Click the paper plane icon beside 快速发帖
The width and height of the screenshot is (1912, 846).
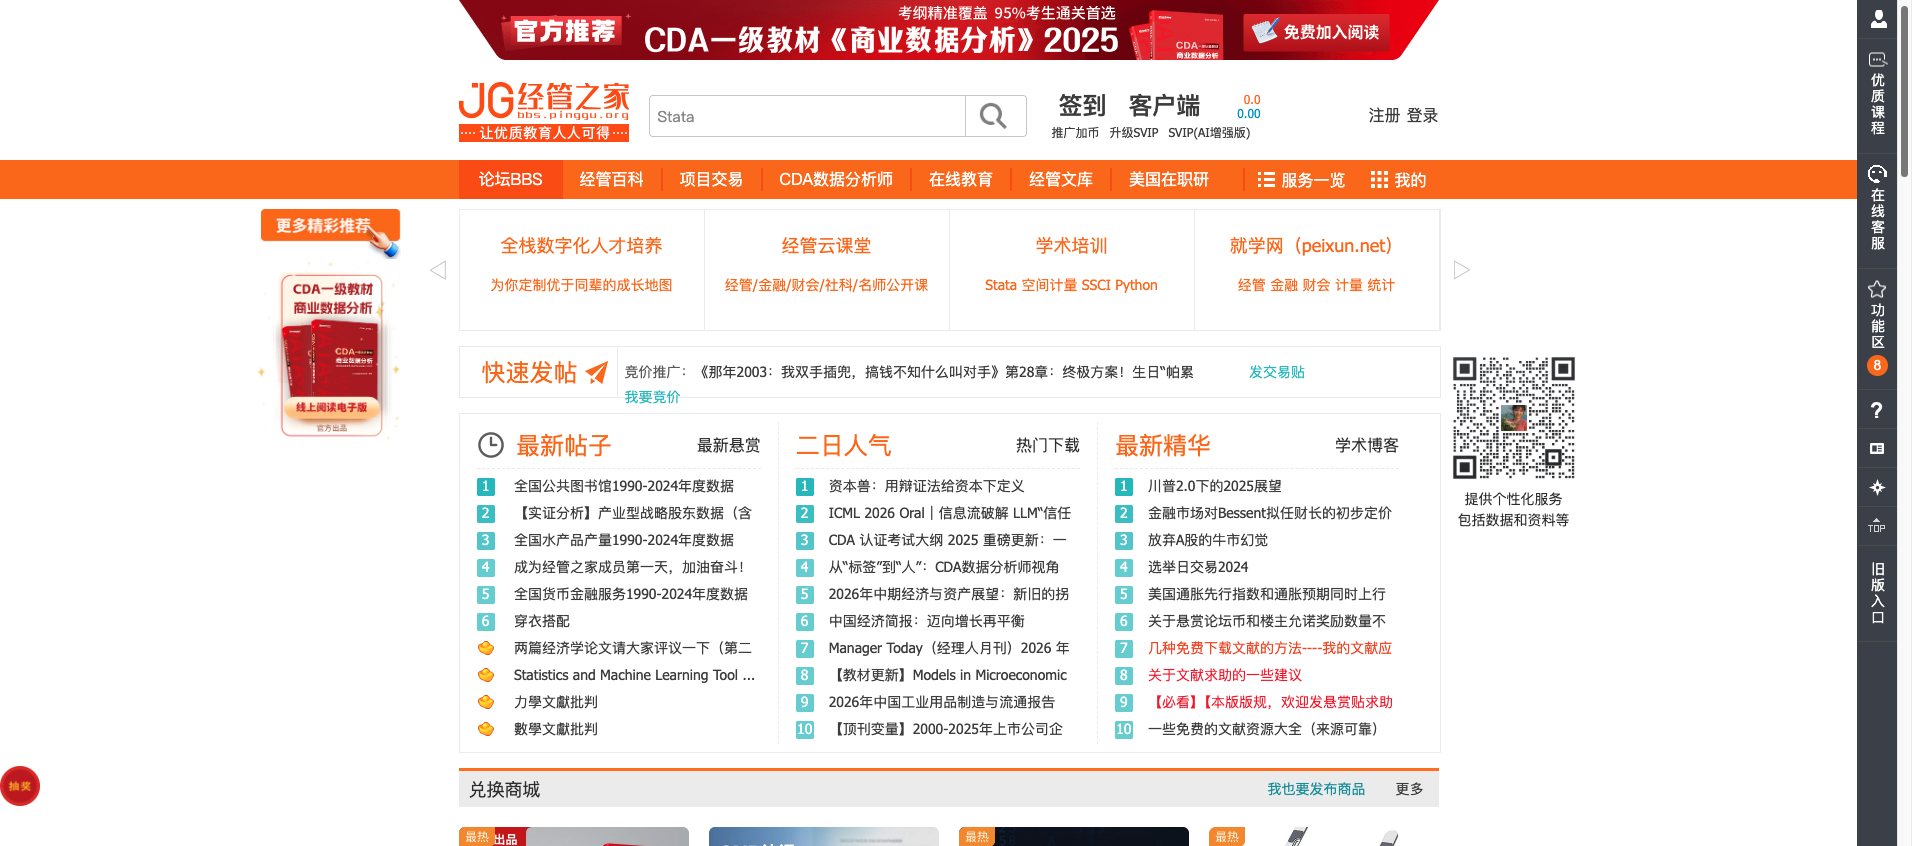(x=597, y=372)
